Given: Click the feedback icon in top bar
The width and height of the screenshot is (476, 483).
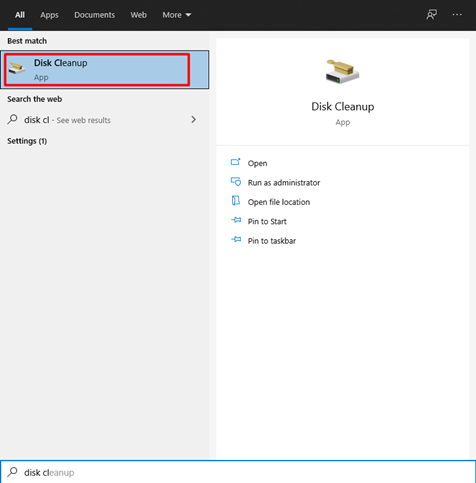Looking at the screenshot, I should [431, 15].
